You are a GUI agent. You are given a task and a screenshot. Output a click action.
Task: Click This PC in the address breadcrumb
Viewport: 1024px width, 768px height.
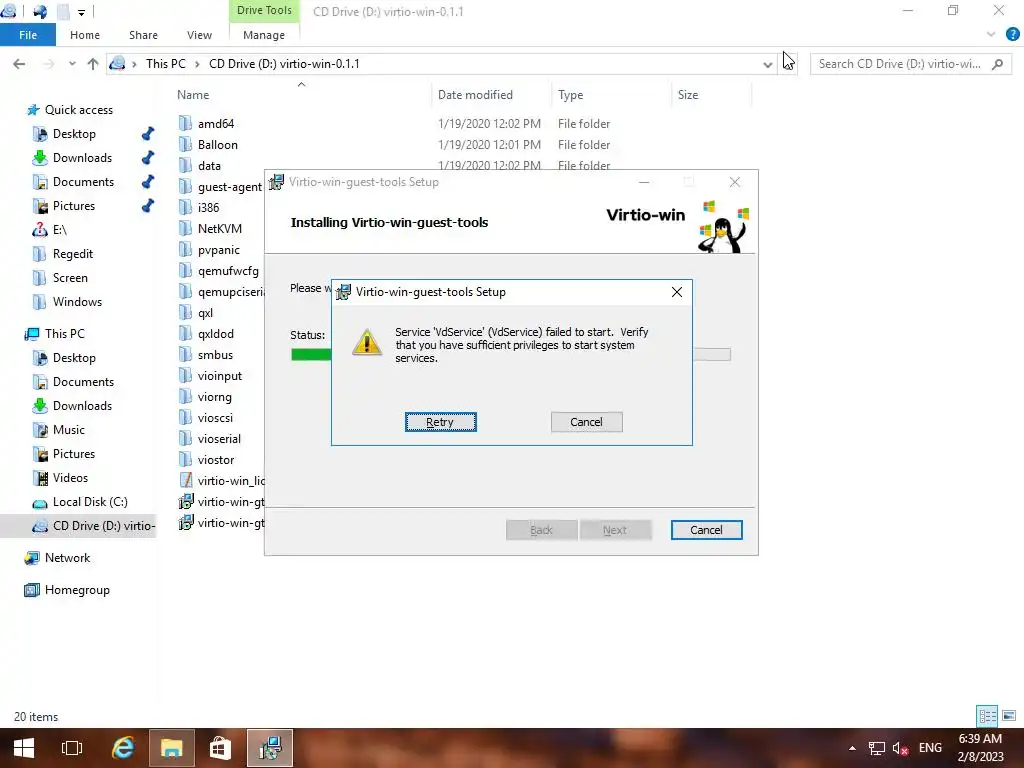tap(166, 63)
